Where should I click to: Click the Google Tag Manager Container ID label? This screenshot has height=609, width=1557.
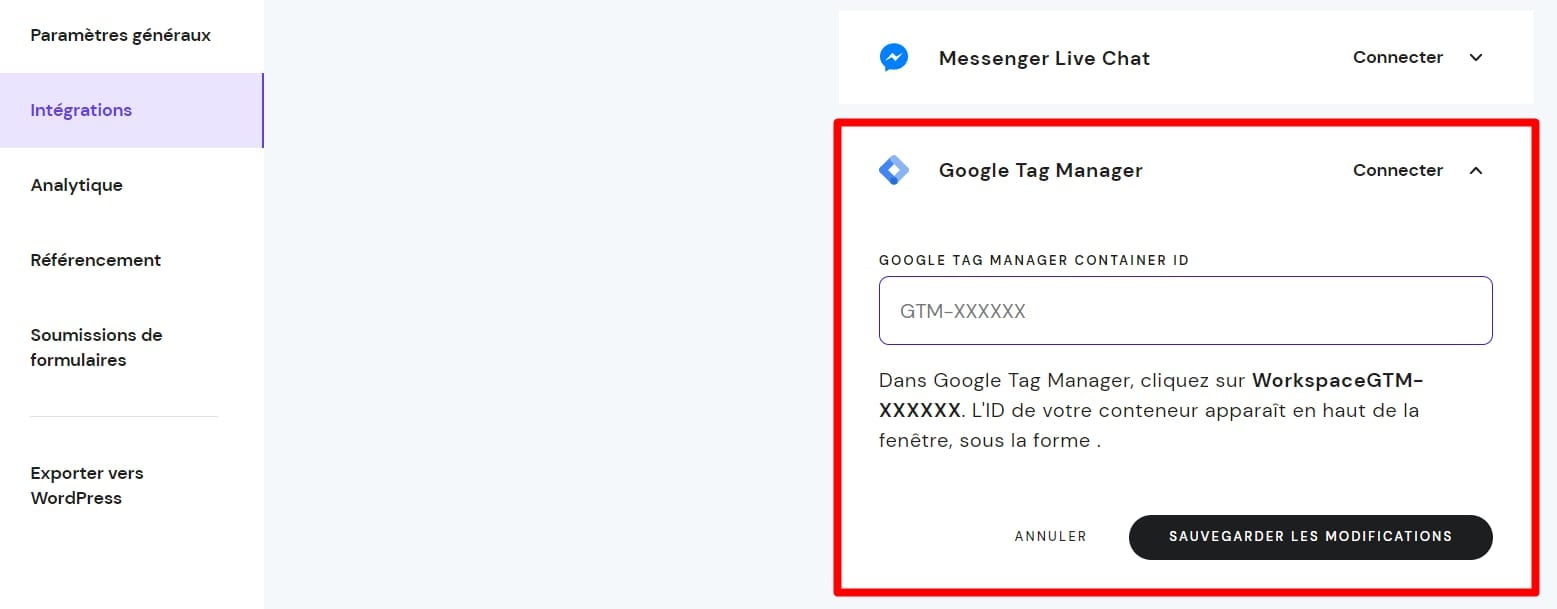1034,260
